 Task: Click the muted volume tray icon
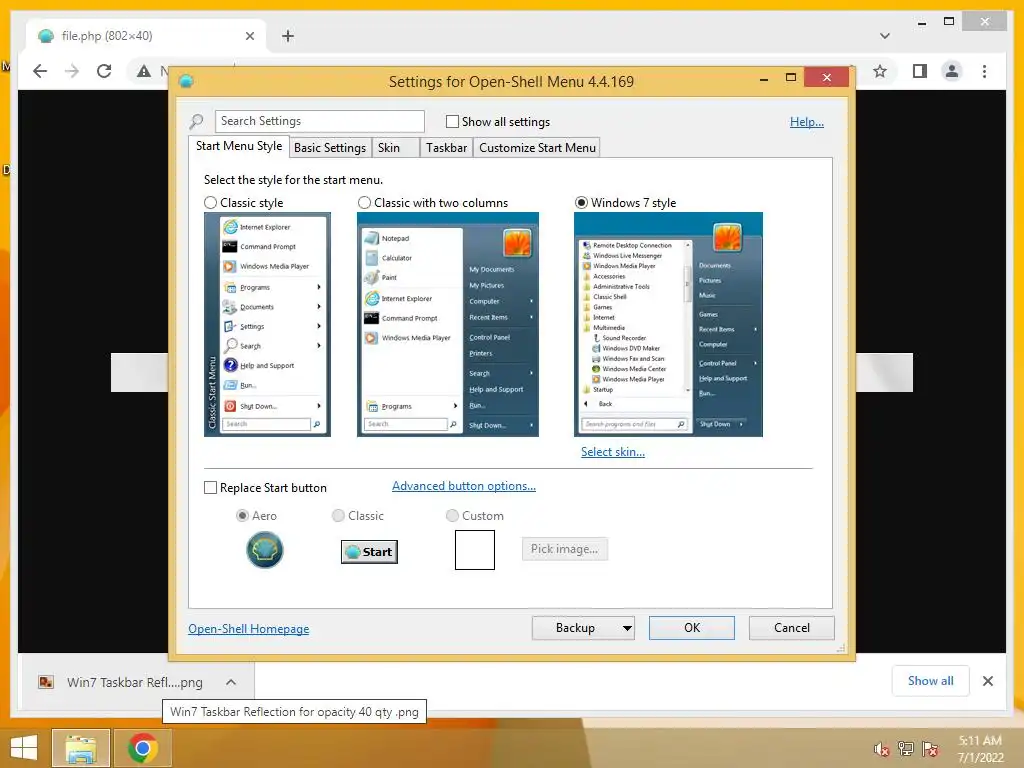tap(882, 749)
